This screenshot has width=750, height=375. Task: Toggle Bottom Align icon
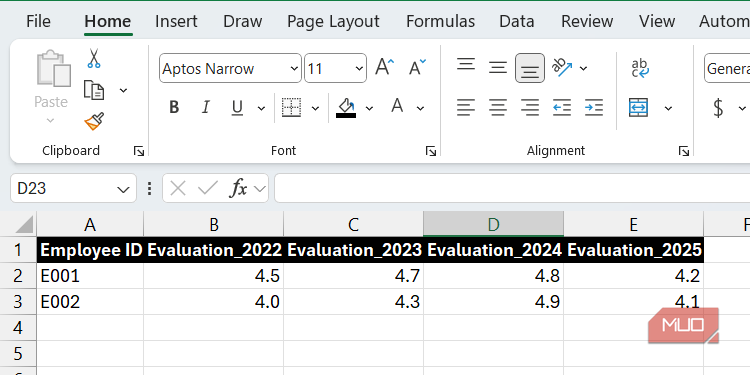(529, 68)
